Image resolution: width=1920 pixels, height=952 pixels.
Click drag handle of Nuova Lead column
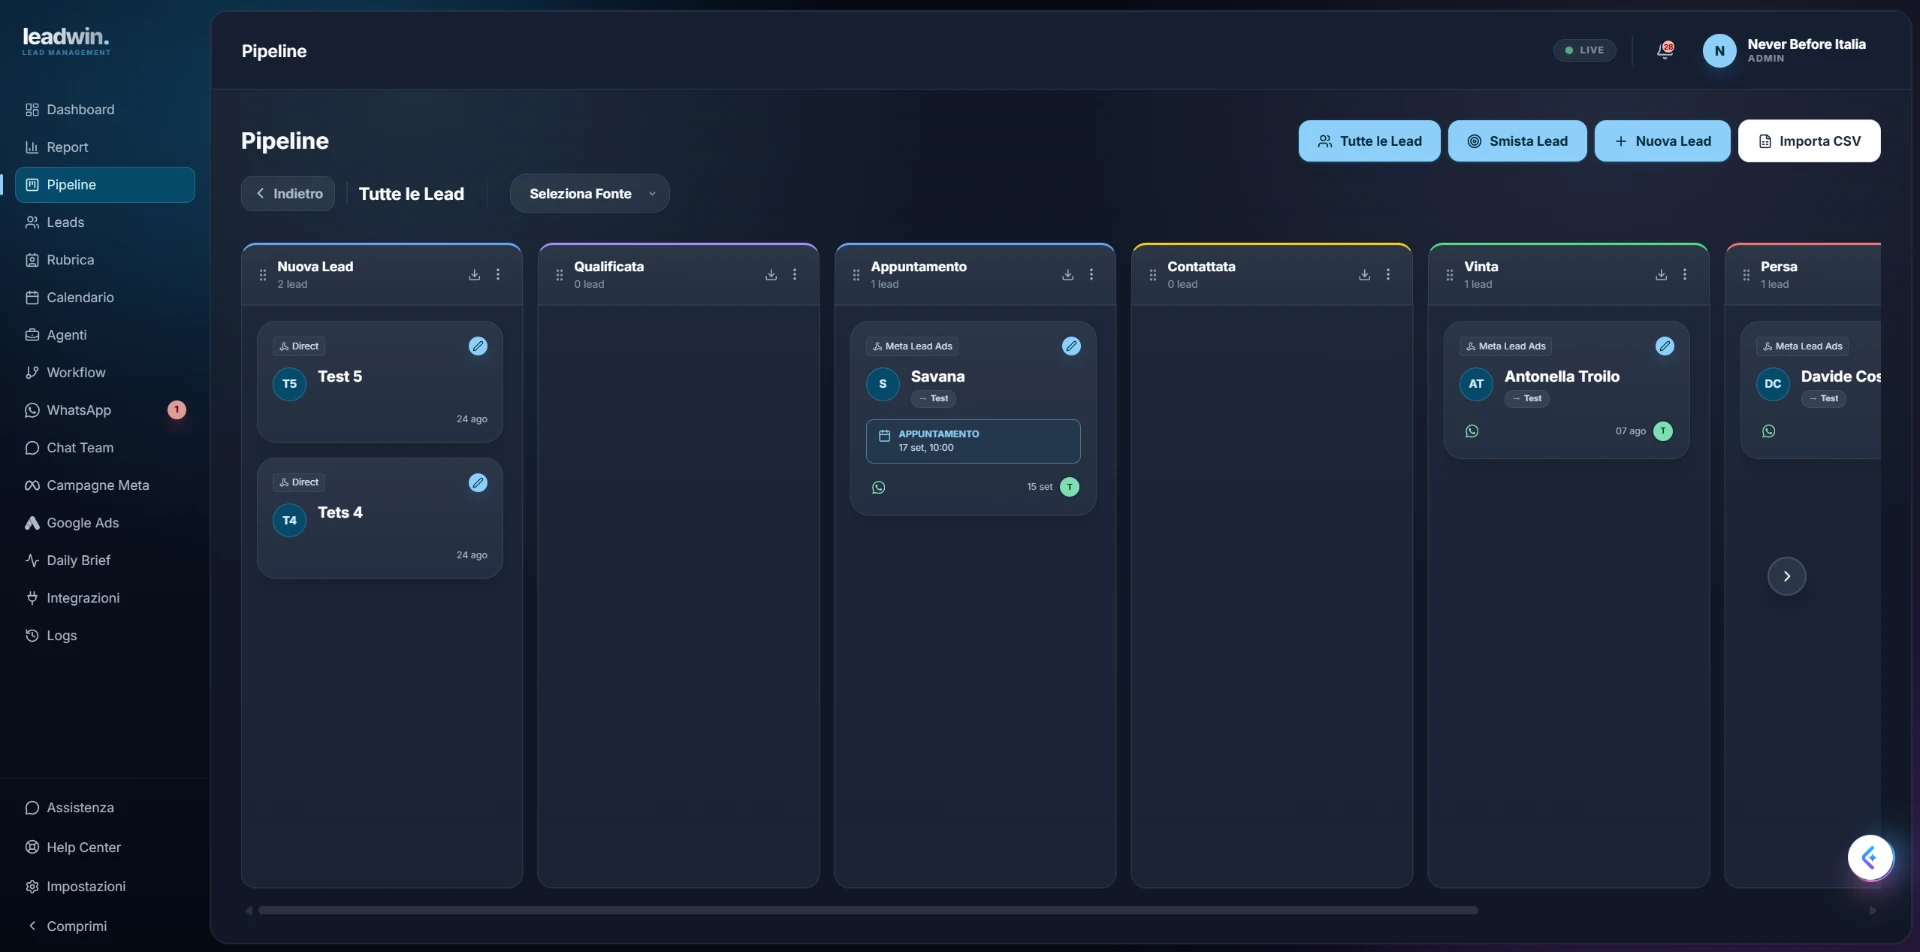(263, 275)
